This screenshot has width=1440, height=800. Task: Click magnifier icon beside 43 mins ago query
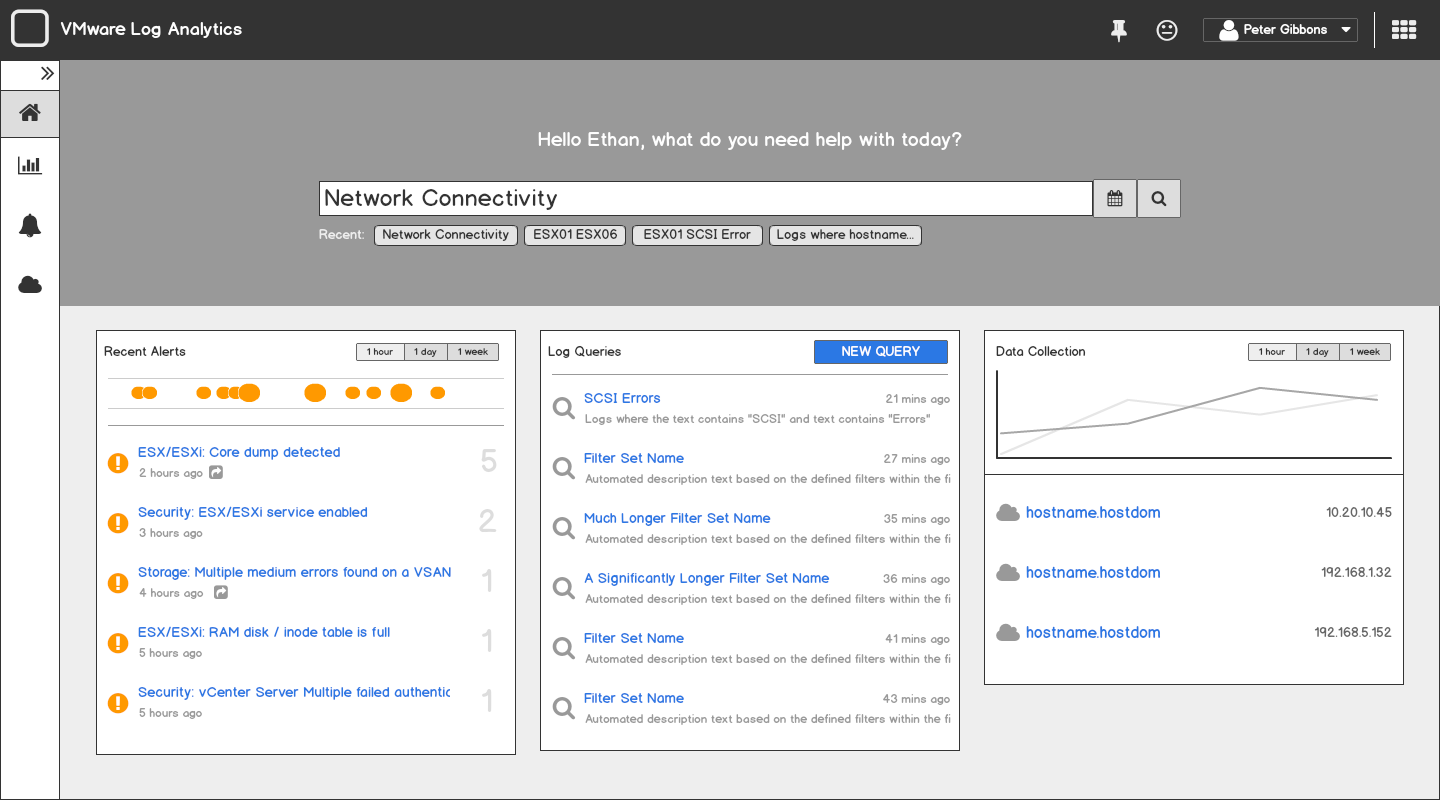click(x=564, y=709)
